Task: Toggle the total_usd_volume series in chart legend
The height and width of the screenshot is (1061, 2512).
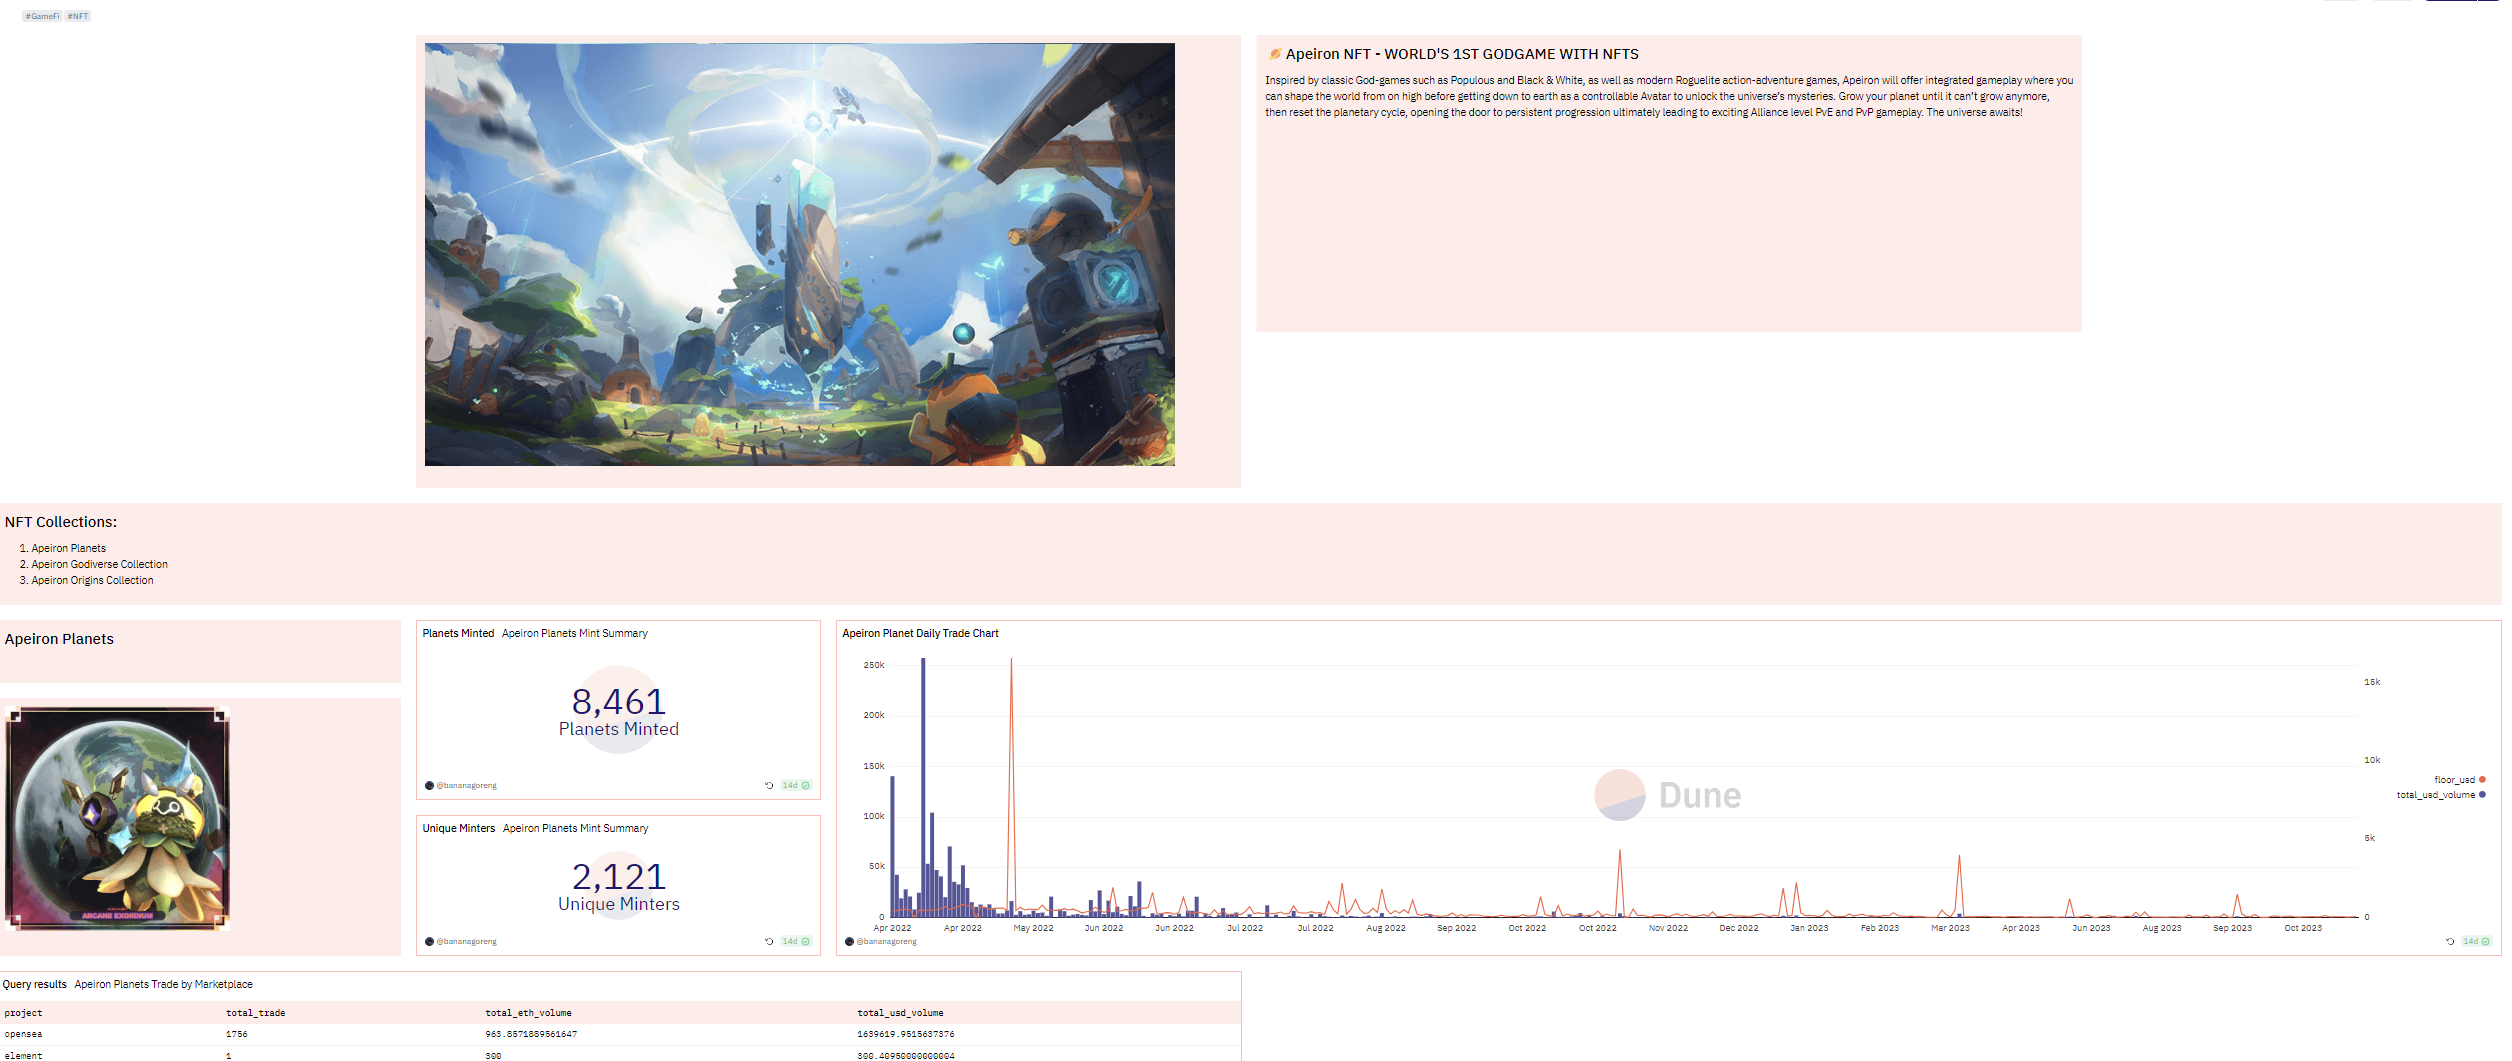Action: [x=2441, y=795]
